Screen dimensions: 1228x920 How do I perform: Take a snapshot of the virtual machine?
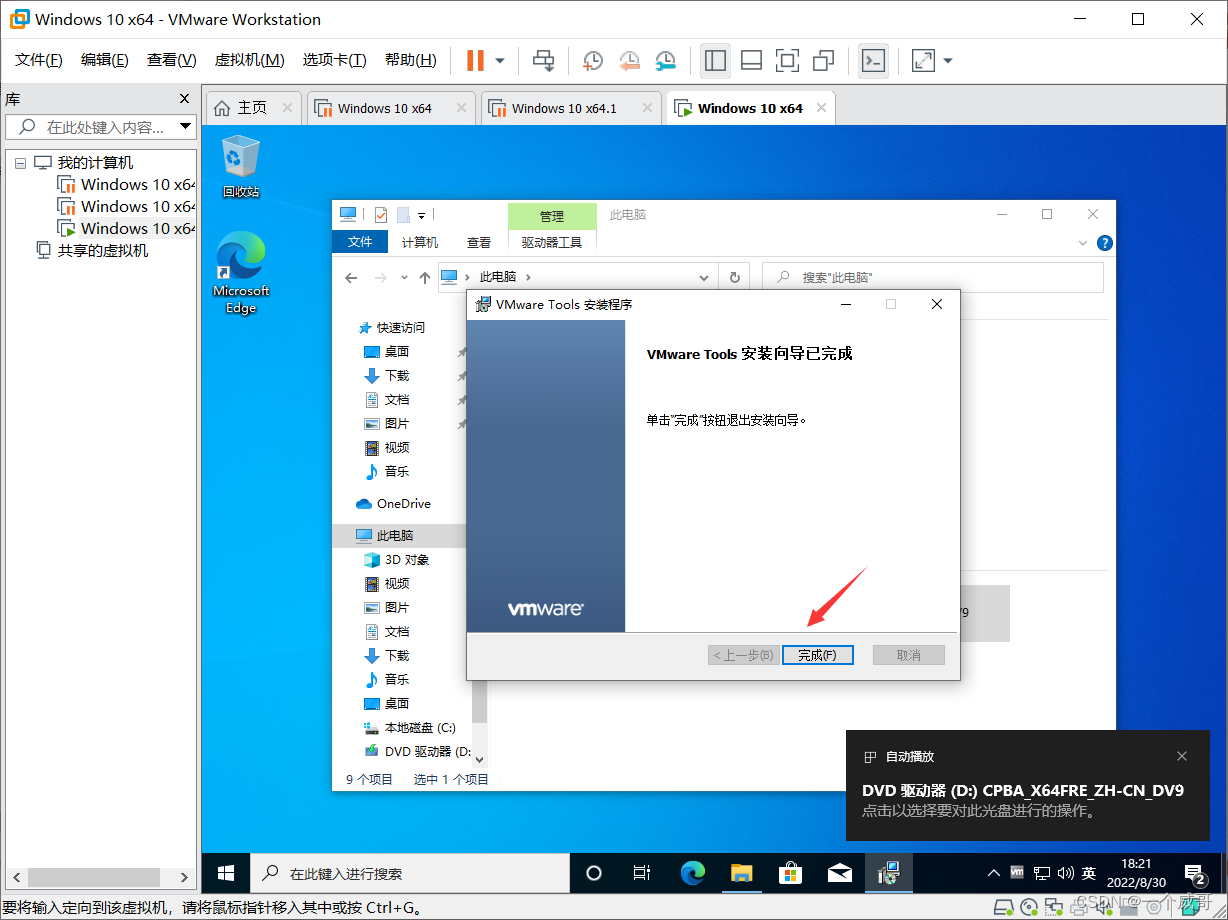(x=593, y=60)
